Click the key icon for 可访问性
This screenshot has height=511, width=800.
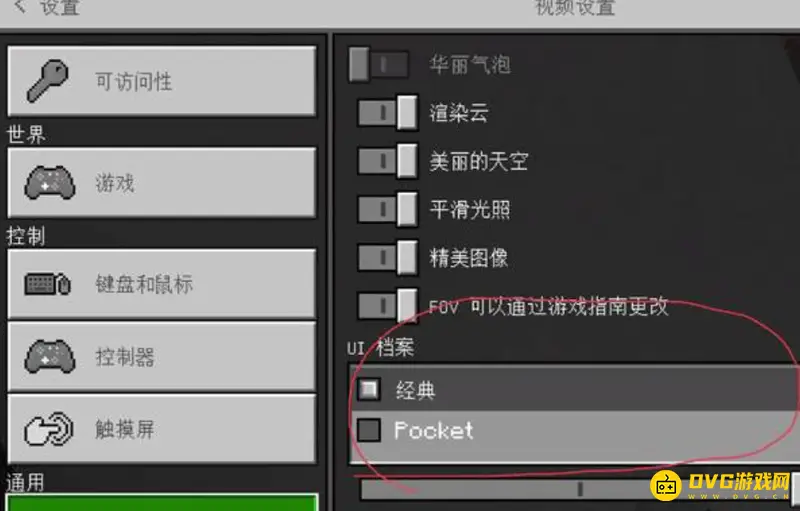click(47, 81)
